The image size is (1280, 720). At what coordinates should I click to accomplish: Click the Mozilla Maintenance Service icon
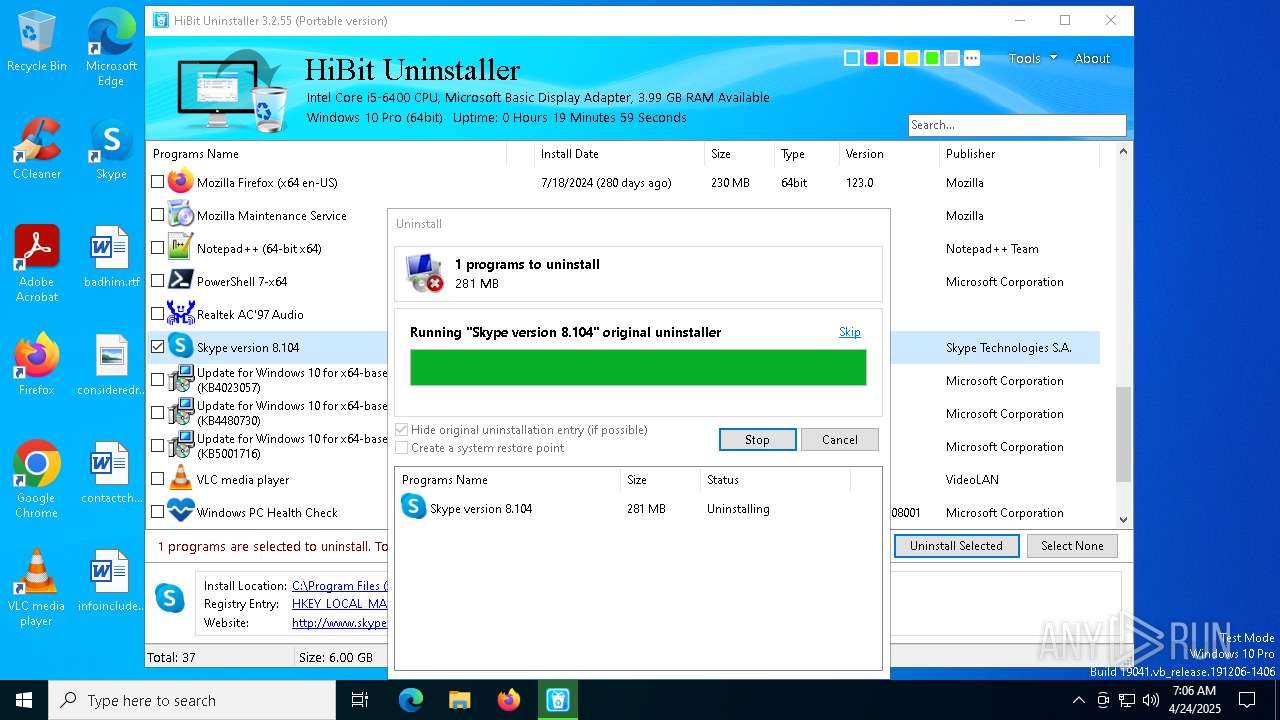(180, 215)
